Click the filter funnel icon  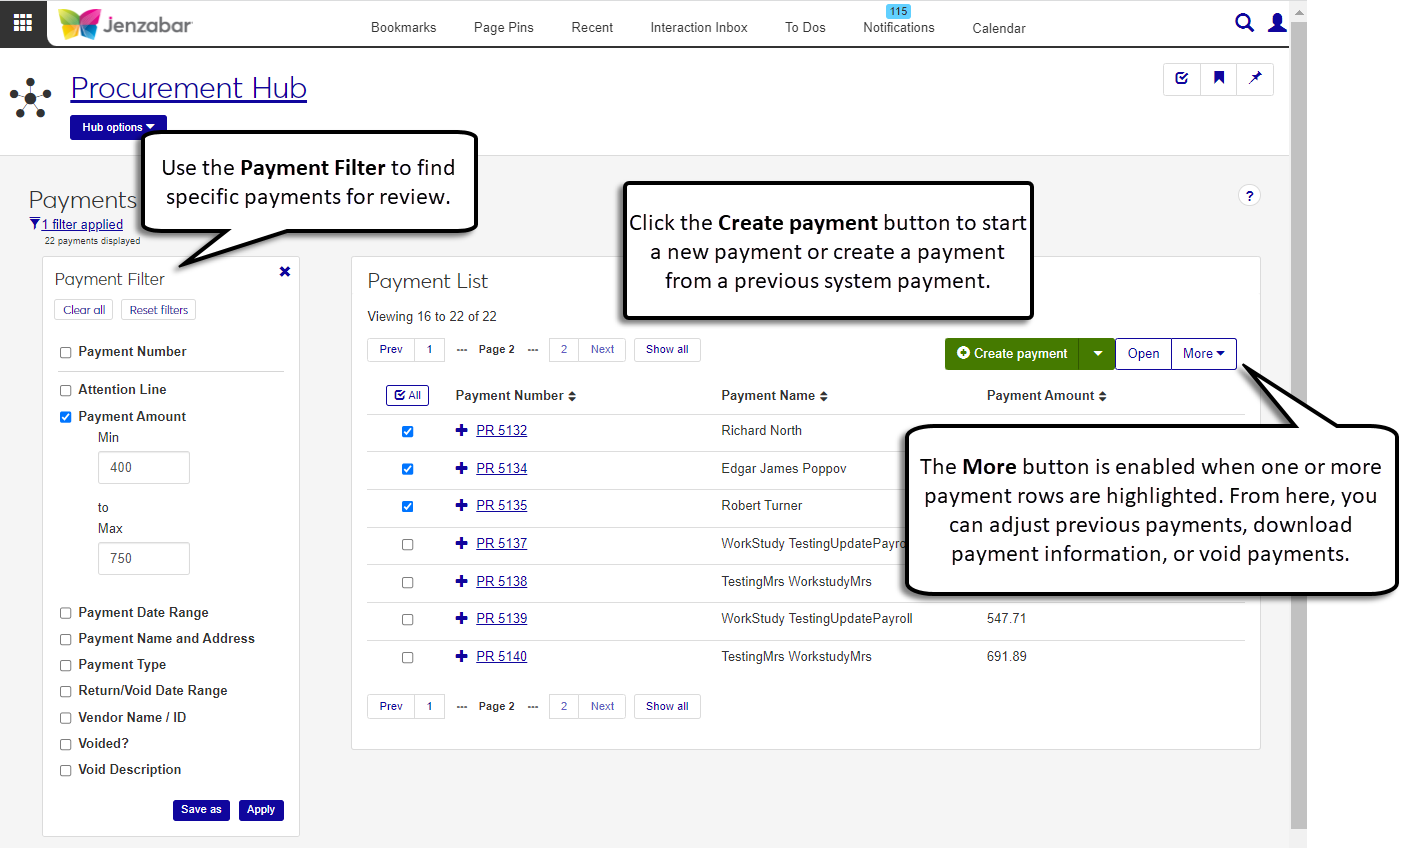35,224
